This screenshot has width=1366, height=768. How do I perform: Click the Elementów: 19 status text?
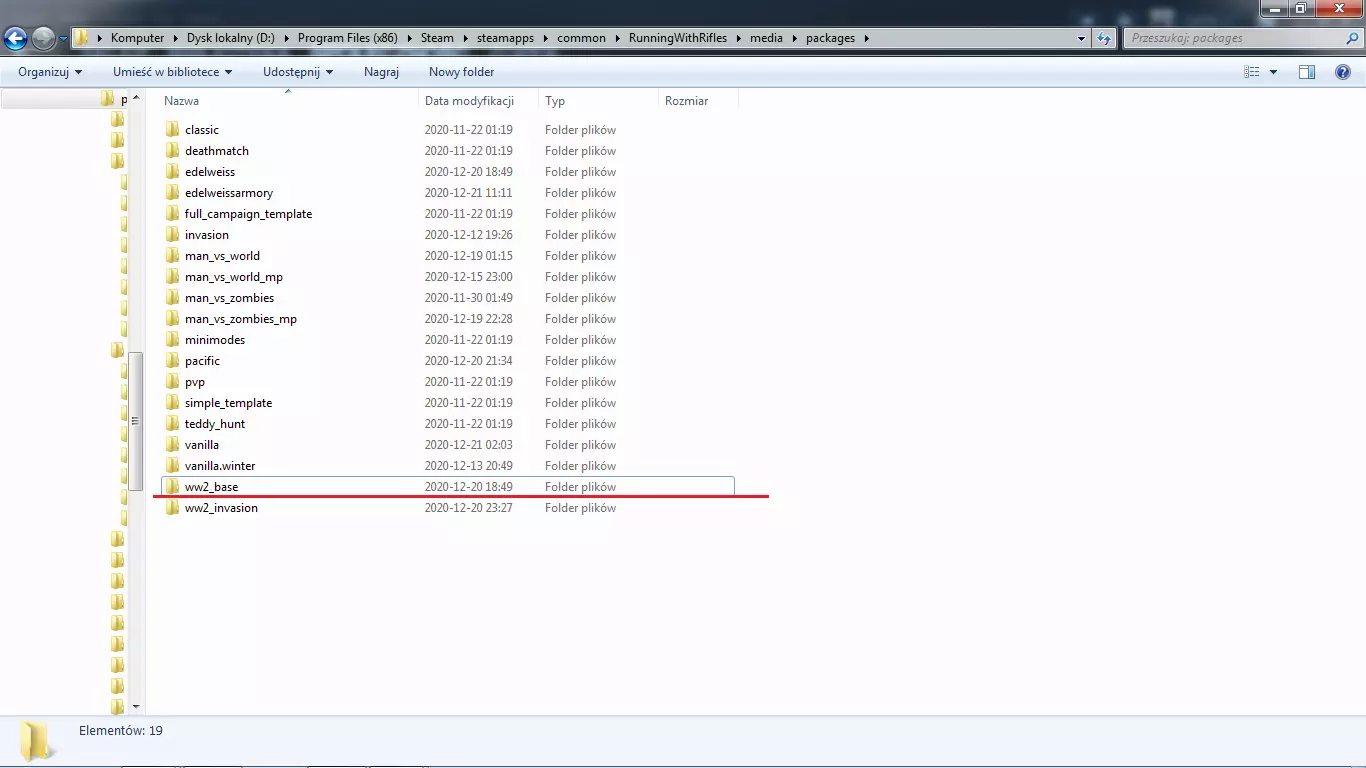click(x=121, y=731)
